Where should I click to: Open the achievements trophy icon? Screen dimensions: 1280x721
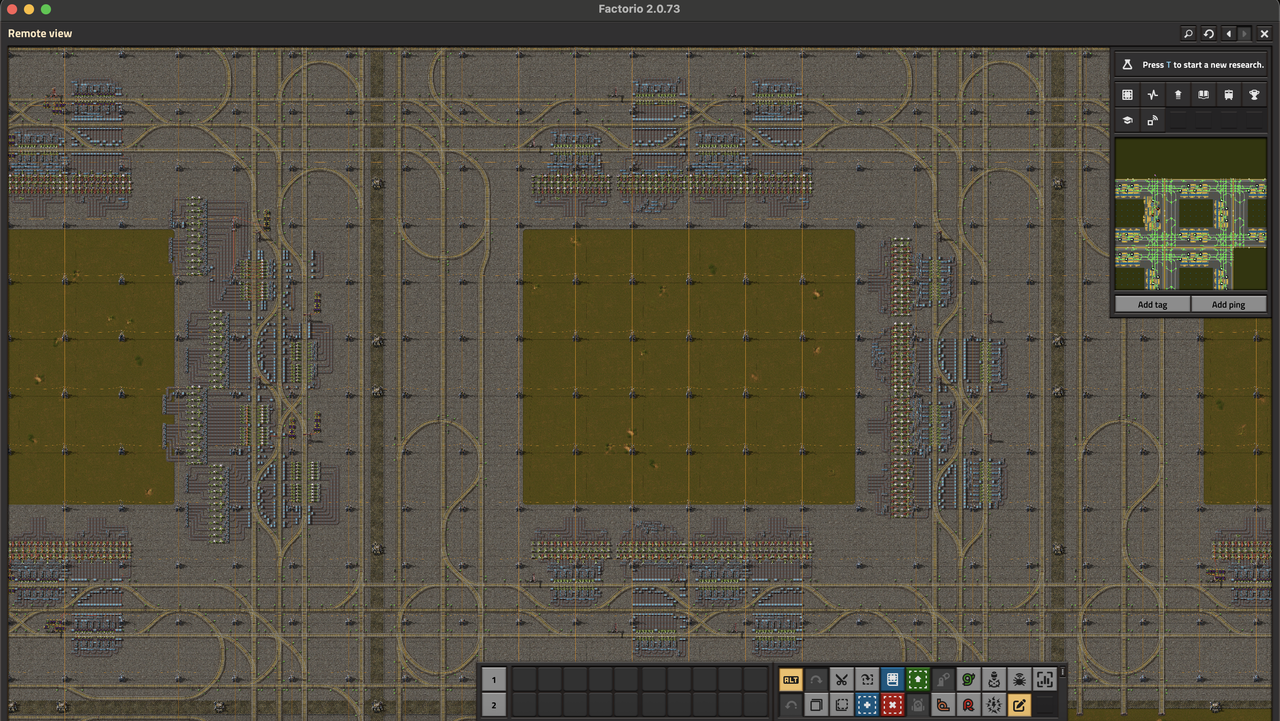(1254, 95)
